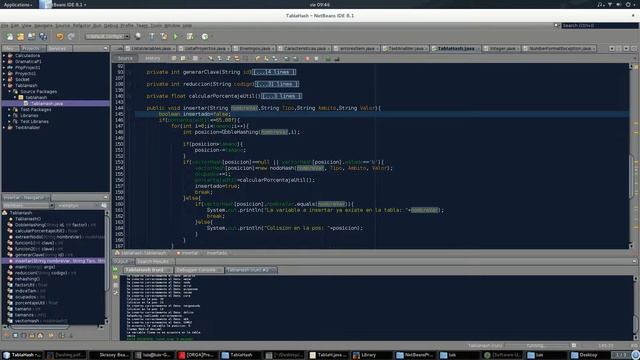
Task: Toggle the Show Fields filter icon
Action: 16,336
